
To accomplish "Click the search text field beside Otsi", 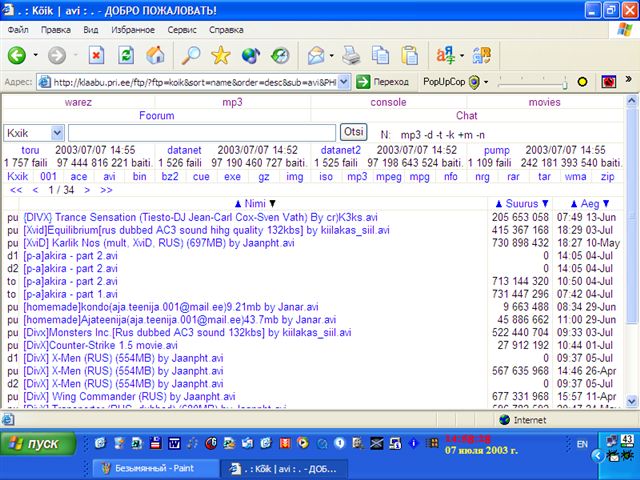I will click(201, 132).
